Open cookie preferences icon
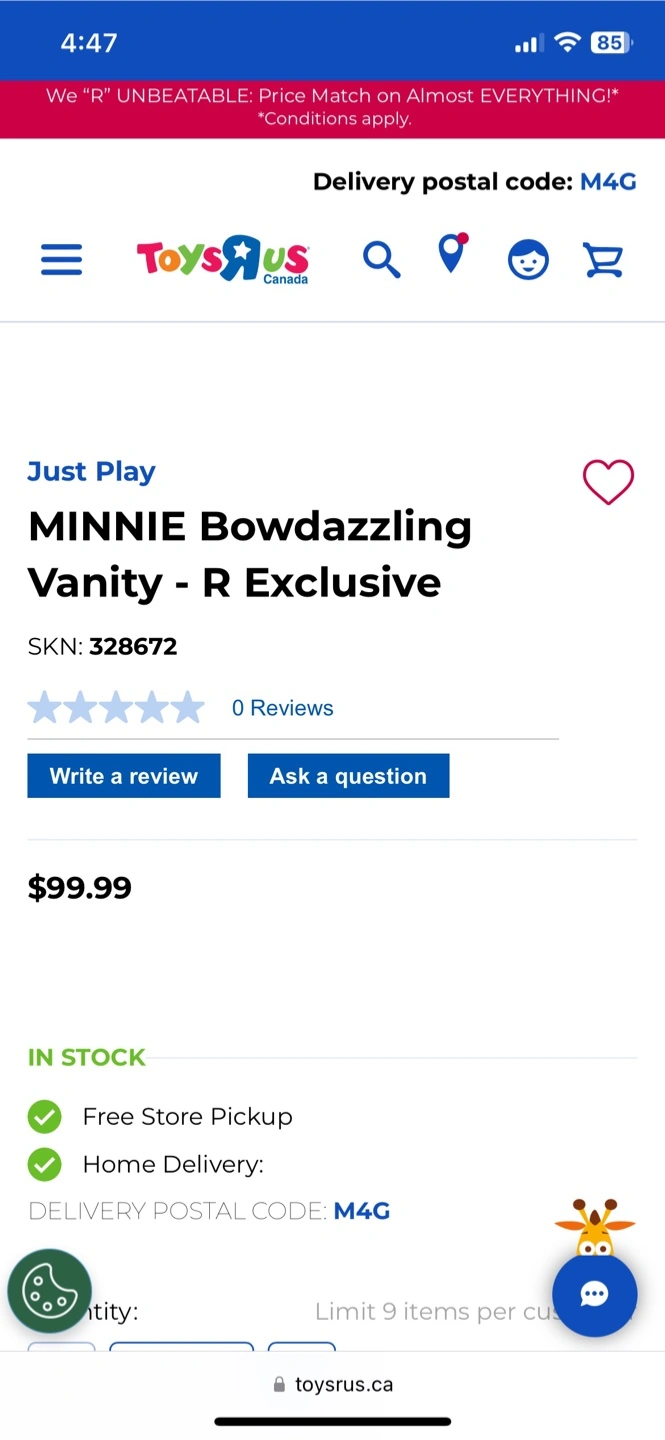Viewport: 665px width, 1440px height. (x=50, y=1291)
